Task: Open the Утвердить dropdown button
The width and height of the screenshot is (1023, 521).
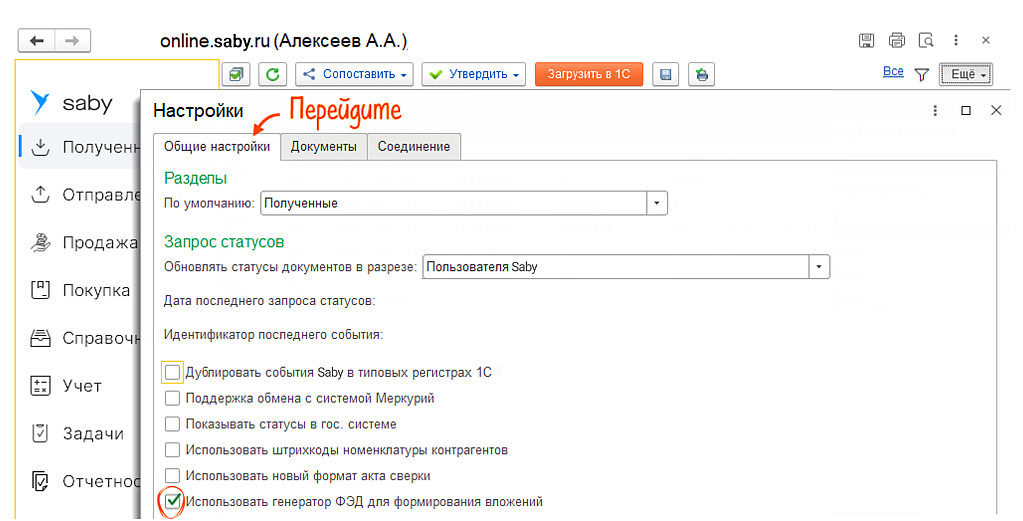Action: click(474, 75)
